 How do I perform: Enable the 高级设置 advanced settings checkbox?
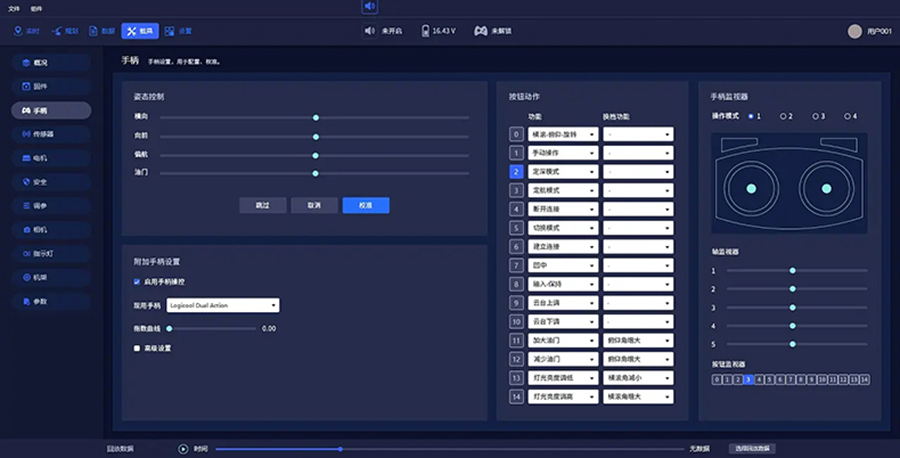[x=137, y=348]
